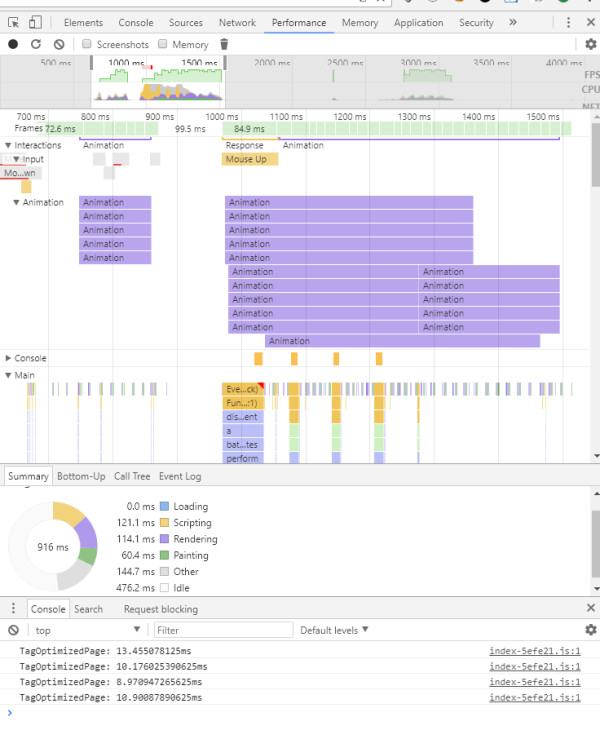Open the capture settings gear icon
600x739 pixels.
pos(591,44)
